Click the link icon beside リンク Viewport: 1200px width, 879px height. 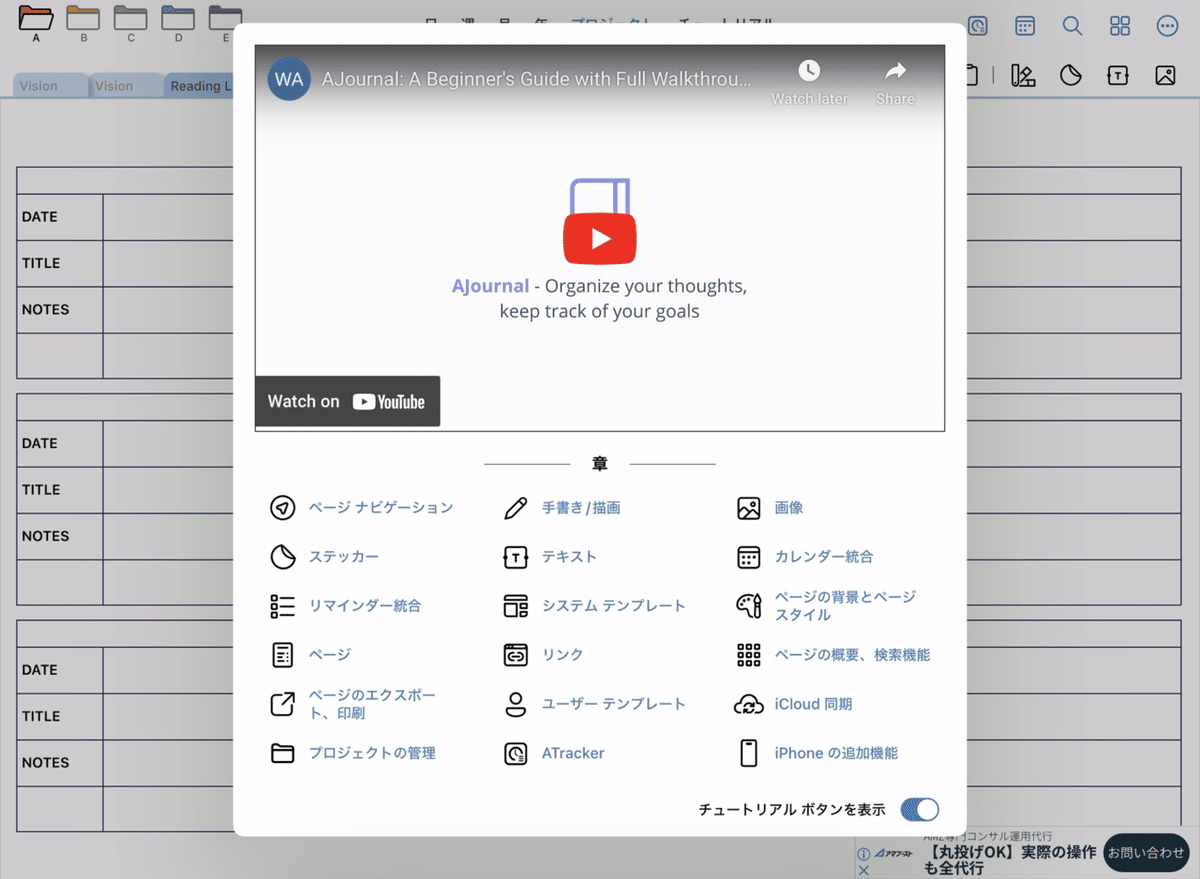515,655
